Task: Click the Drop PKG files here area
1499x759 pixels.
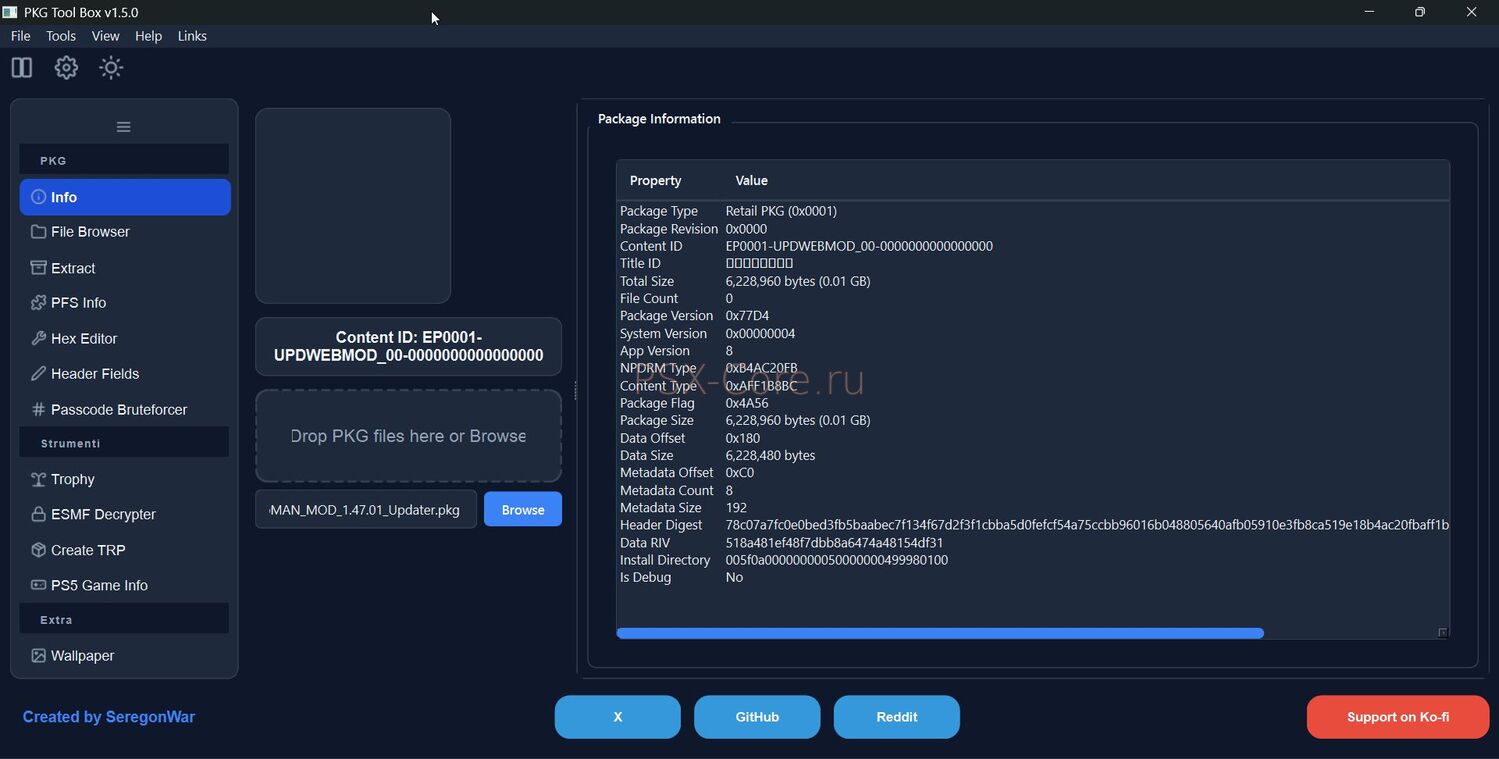Action: pos(408,436)
